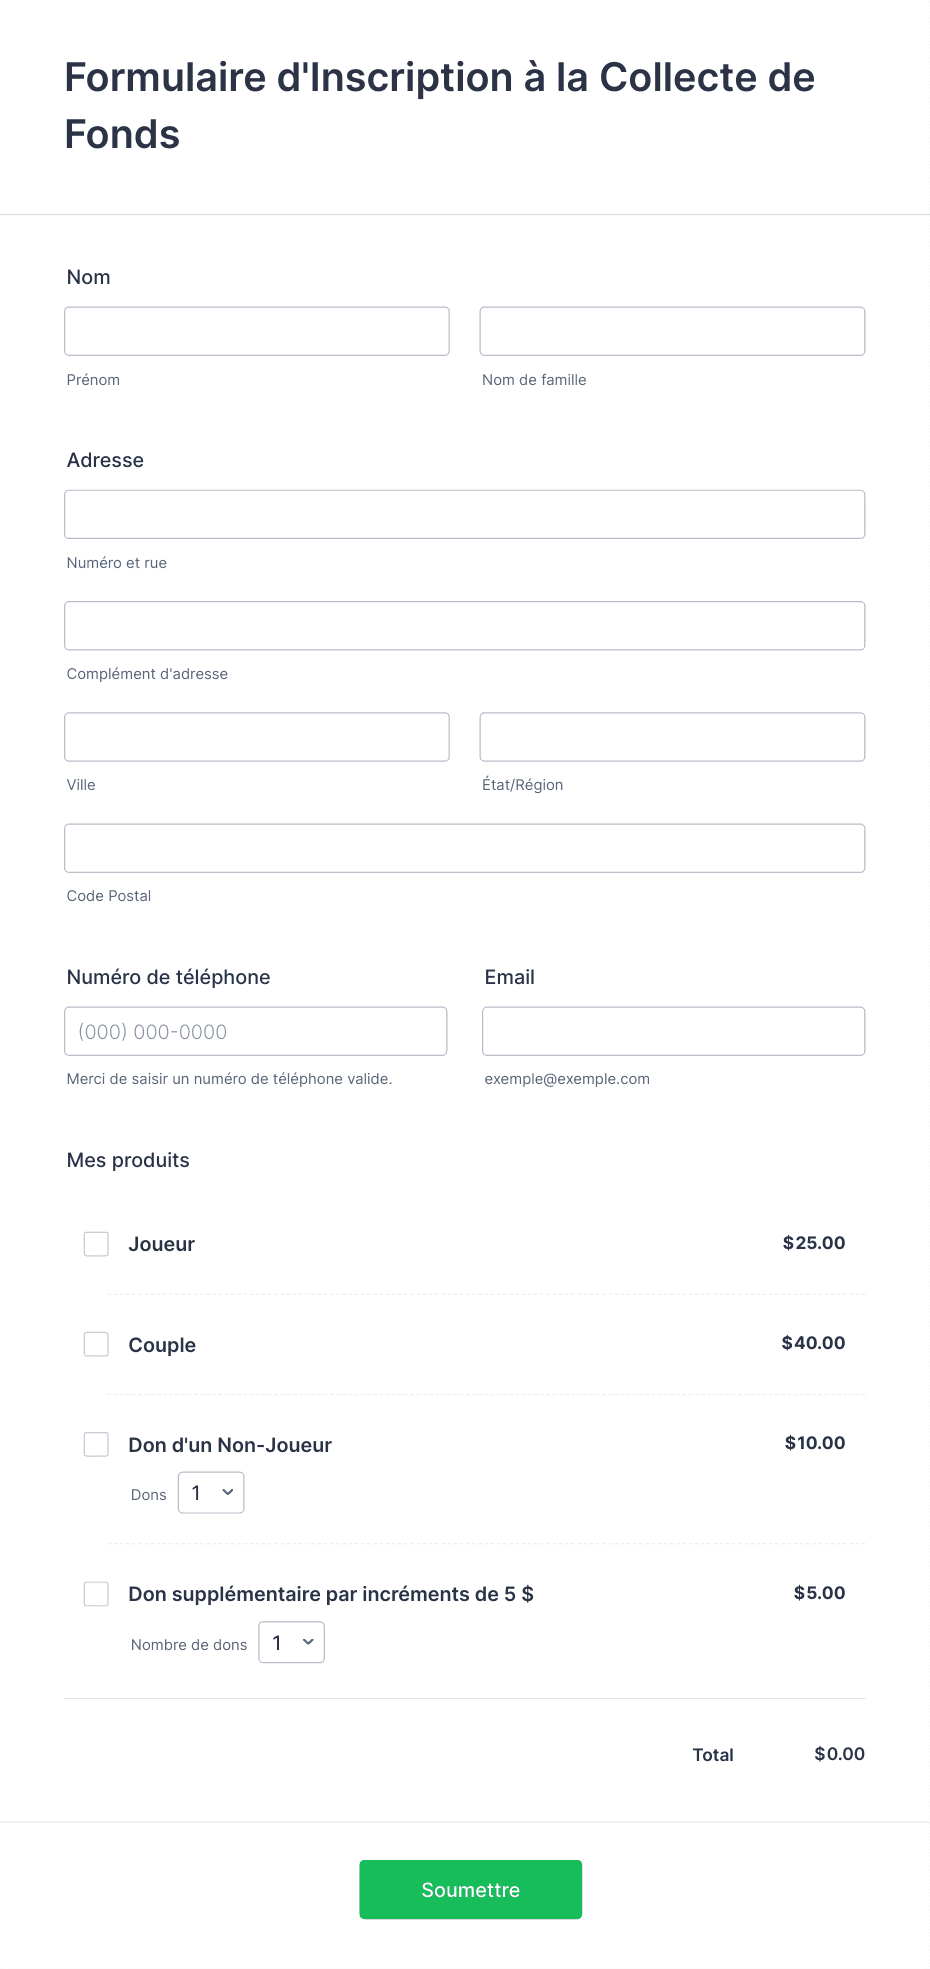The image size is (930, 1969).
Task: Enable the Don supplémentaire par incréments checkbox
Action: tap(96, 1594)
